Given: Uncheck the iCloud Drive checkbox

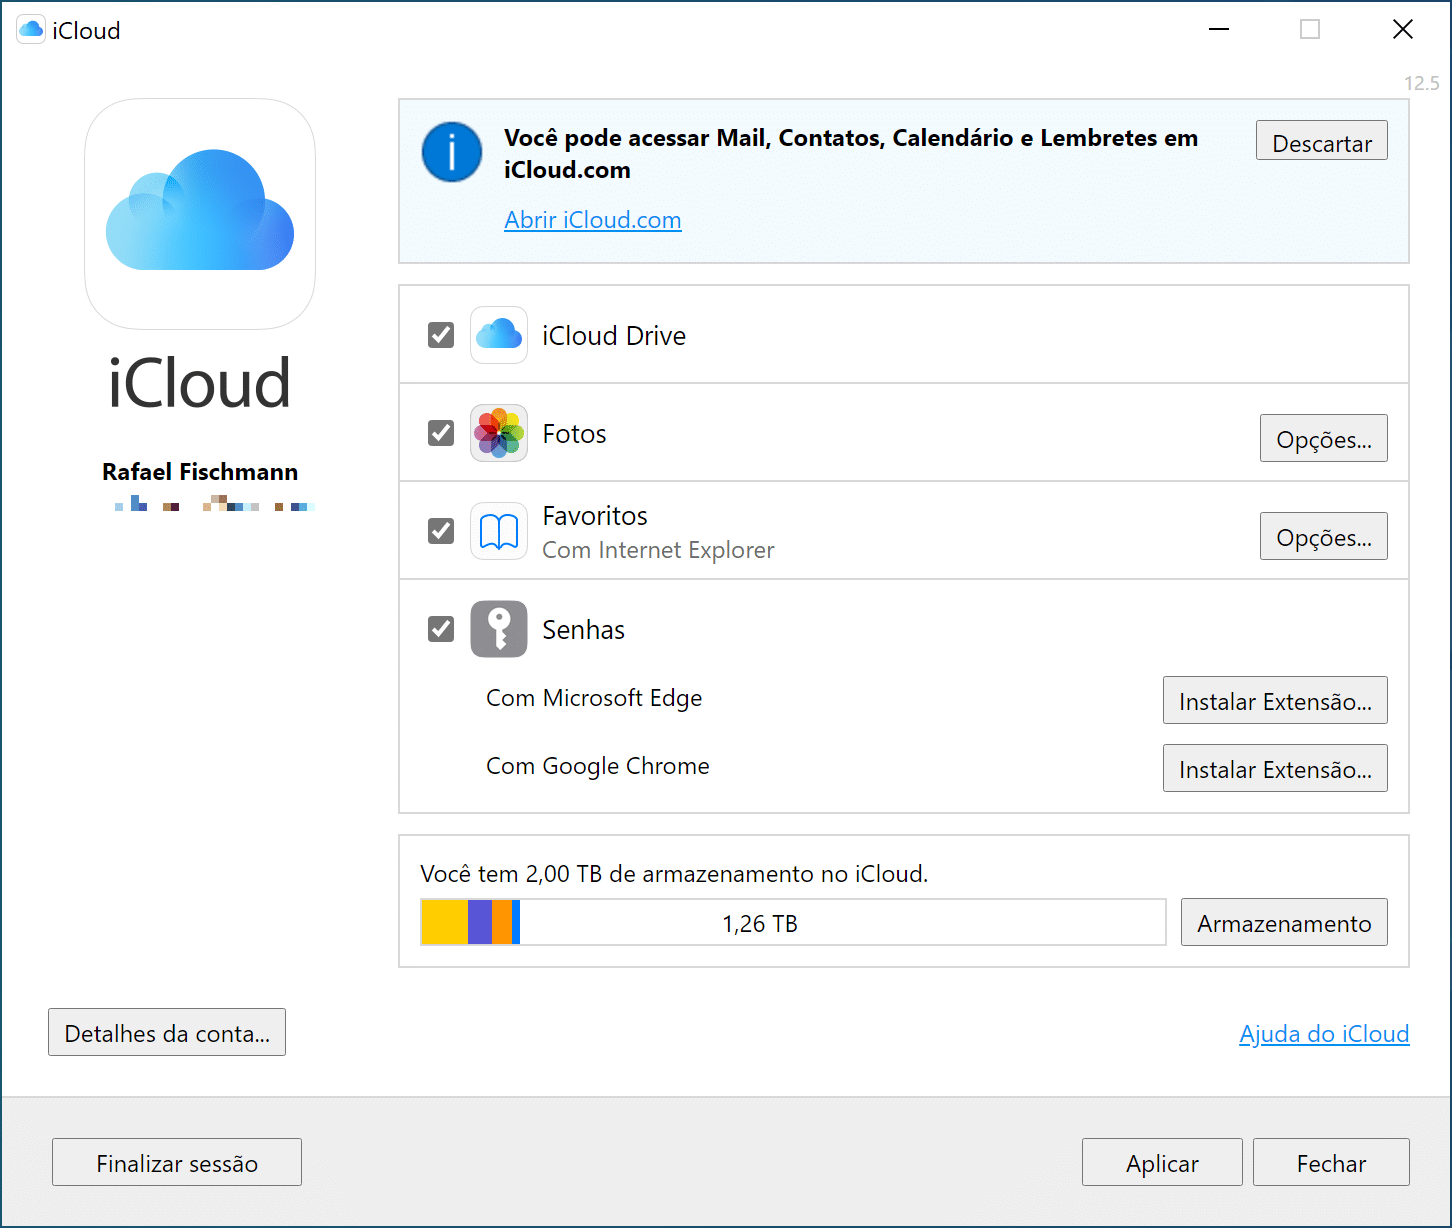Looking at the screenshot, I should [x=441, y=335].
